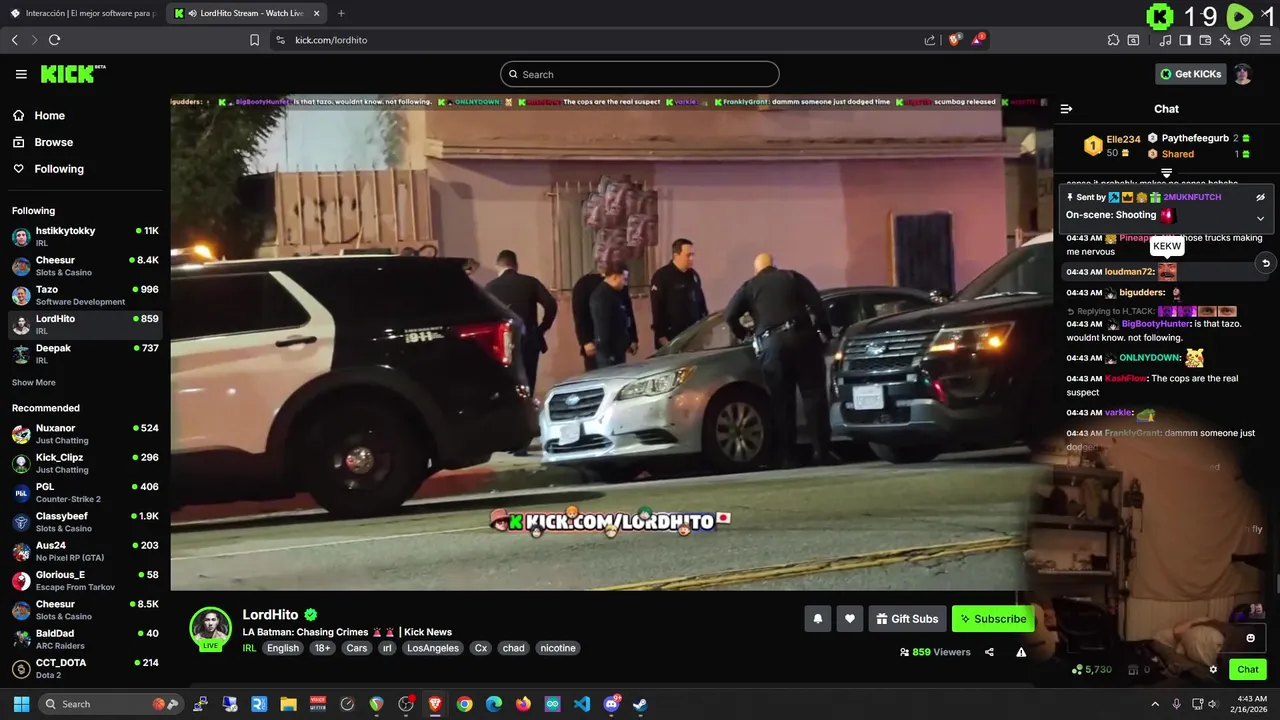This screenshot has height=720, width=1280.
Task: Click the 859 Viewers count
Action: point(935,652)
